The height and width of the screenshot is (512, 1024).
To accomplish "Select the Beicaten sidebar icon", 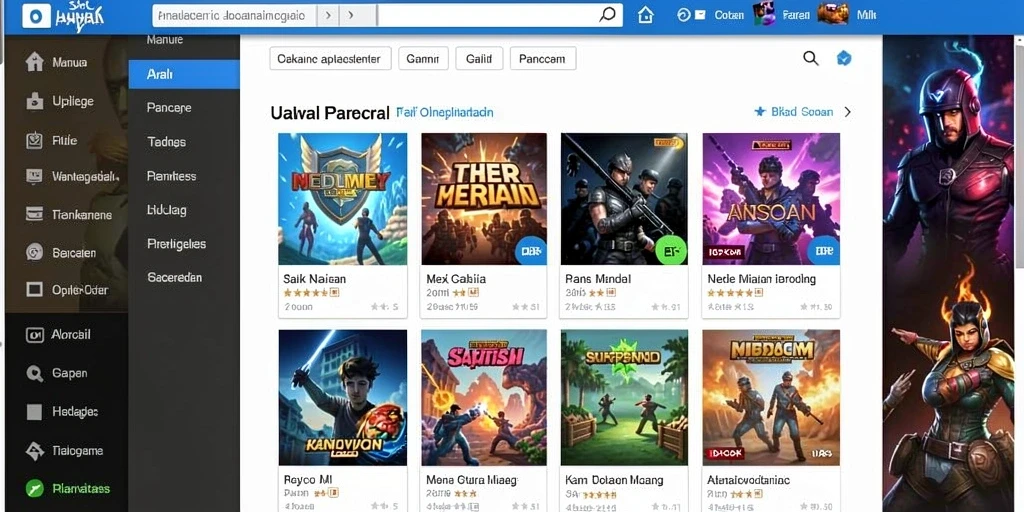I will (x=34, y=252).
